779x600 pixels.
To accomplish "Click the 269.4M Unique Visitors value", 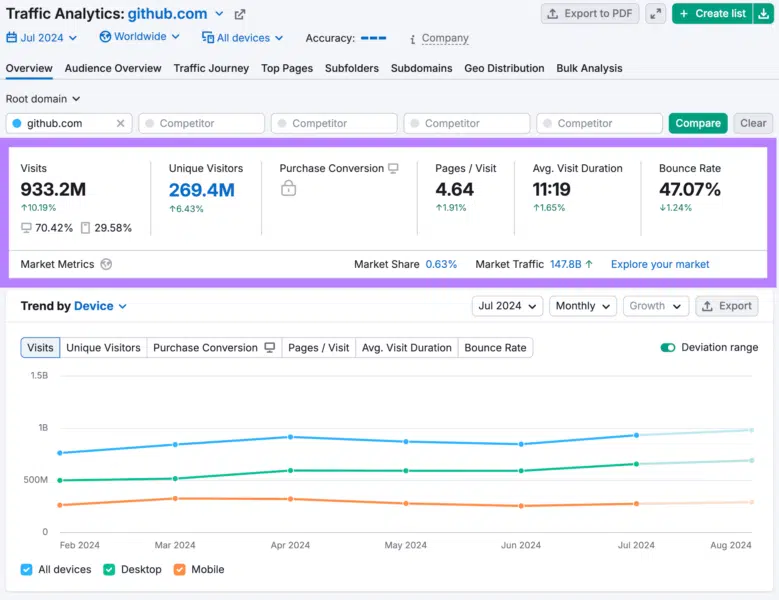I will (x=202, y=190).
